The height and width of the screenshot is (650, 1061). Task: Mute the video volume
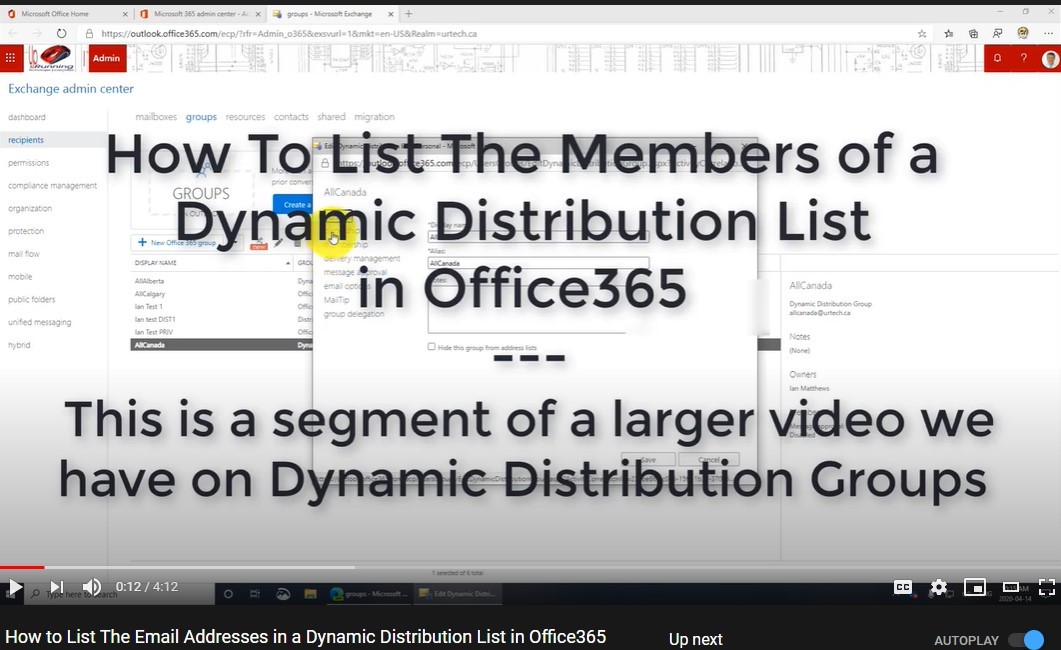[x=92, y=587]
